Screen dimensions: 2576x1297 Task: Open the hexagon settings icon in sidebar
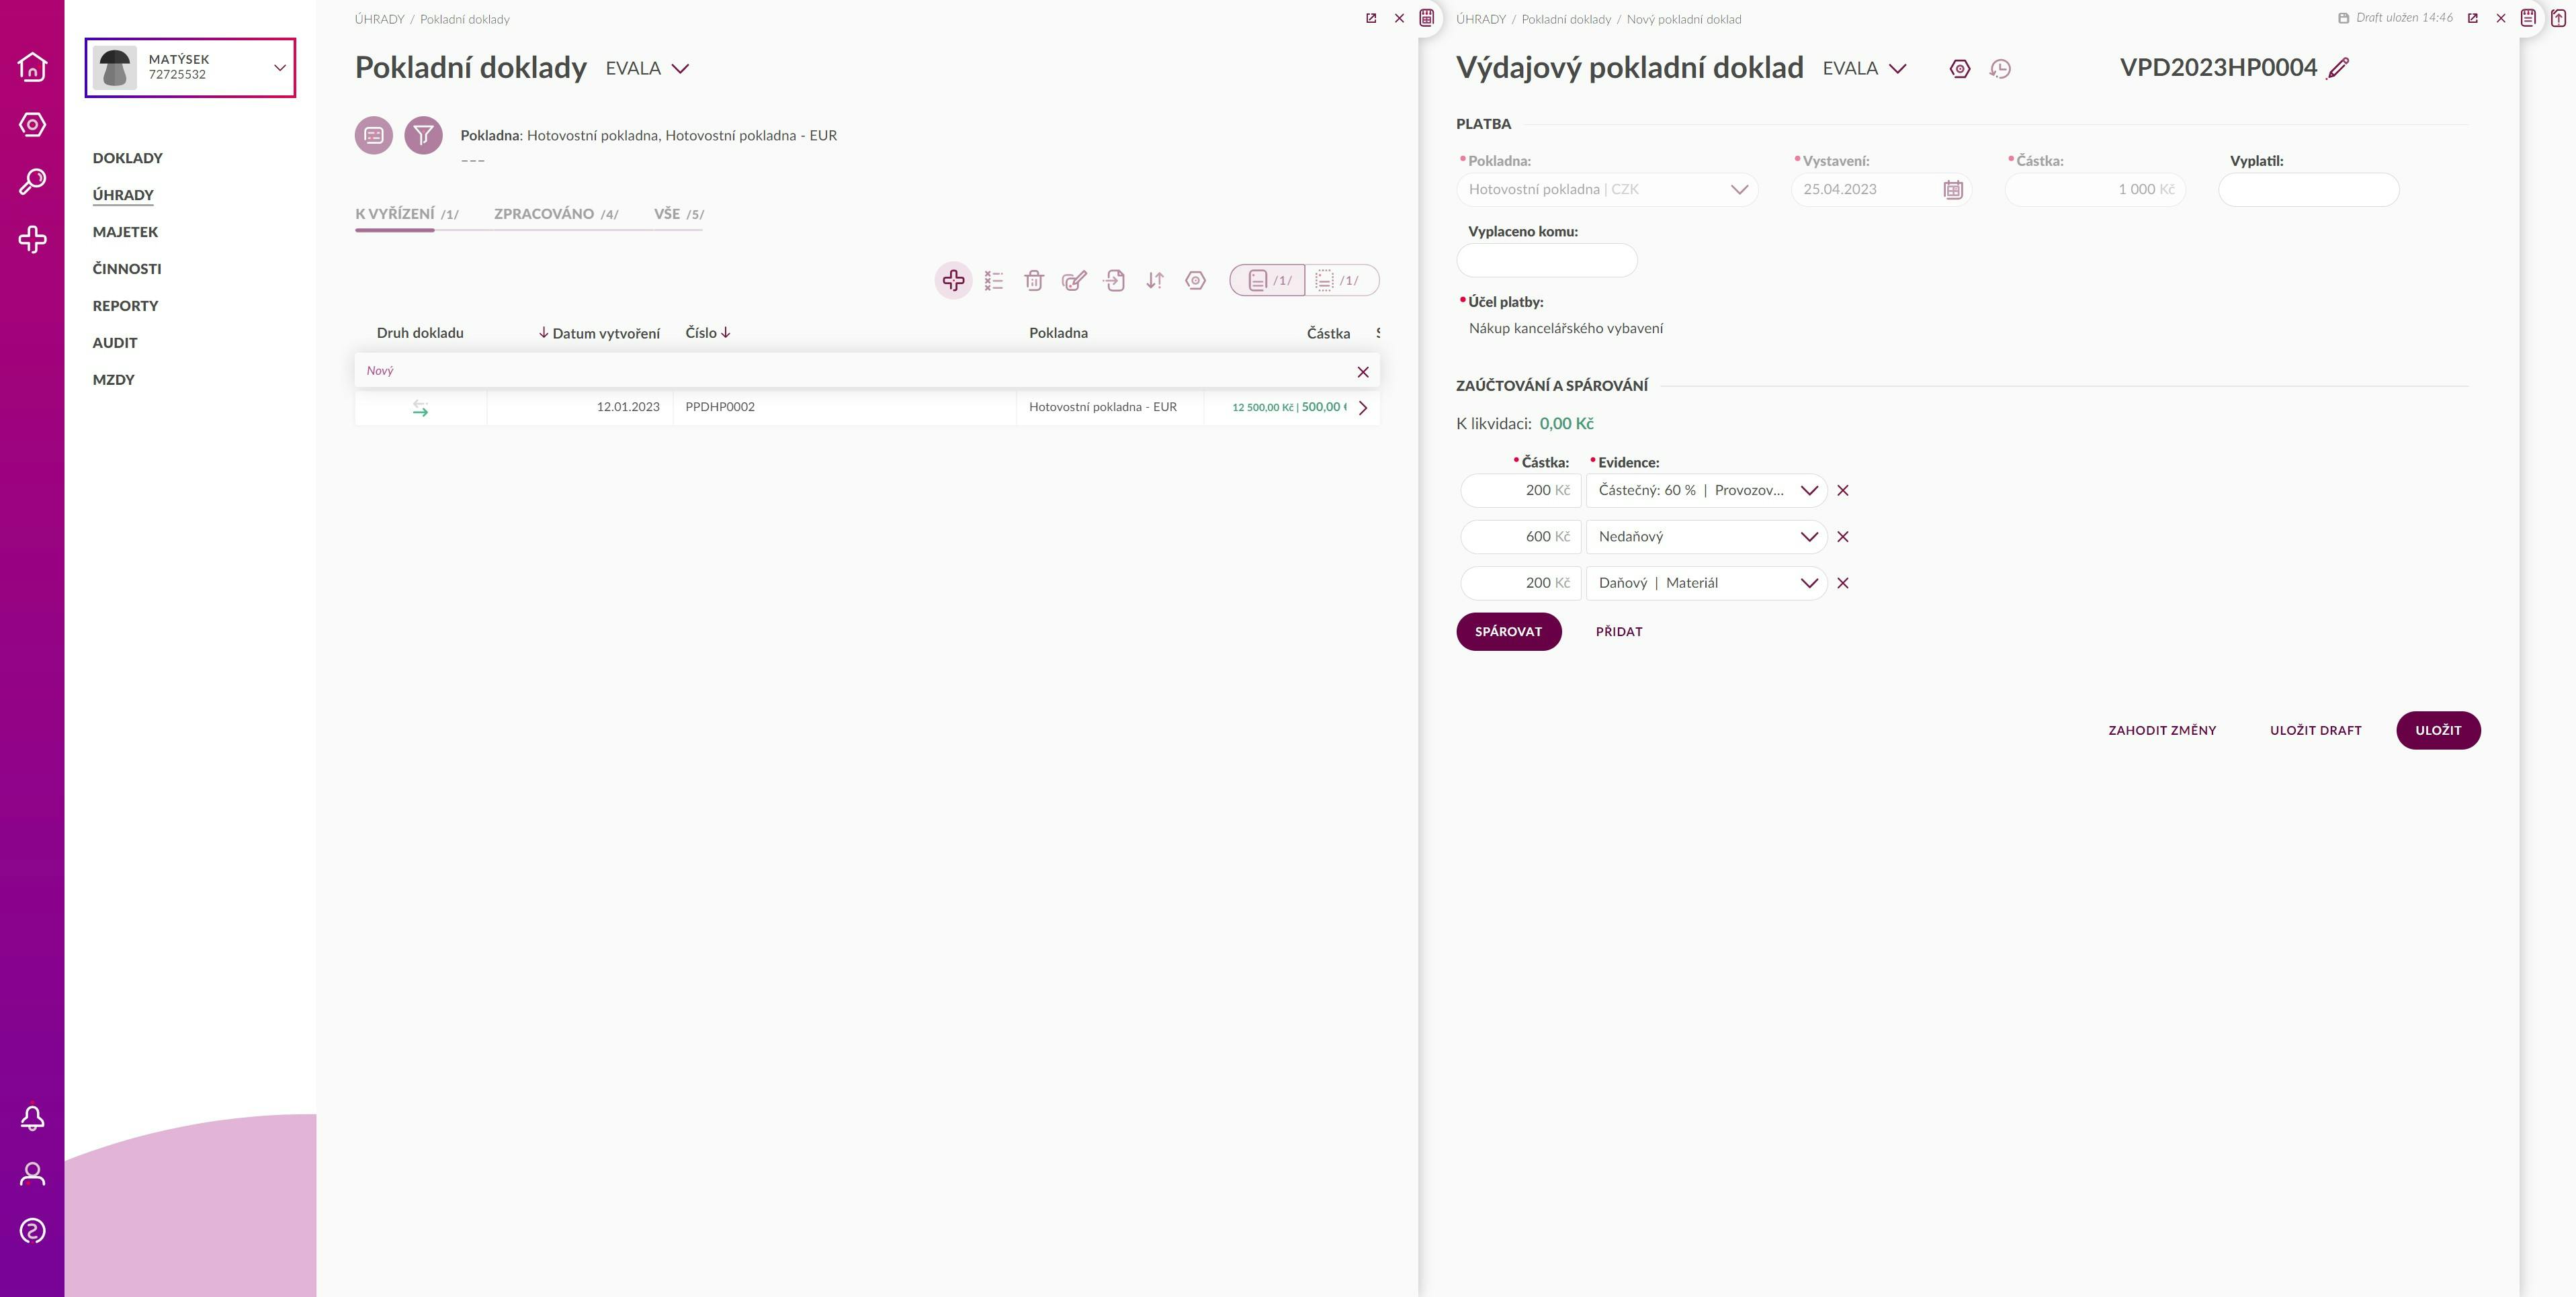32,125
